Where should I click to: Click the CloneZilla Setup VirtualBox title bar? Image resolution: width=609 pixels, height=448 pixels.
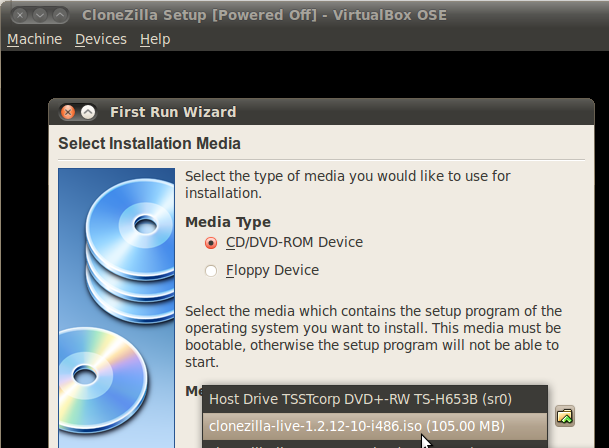tap(304, 15)
